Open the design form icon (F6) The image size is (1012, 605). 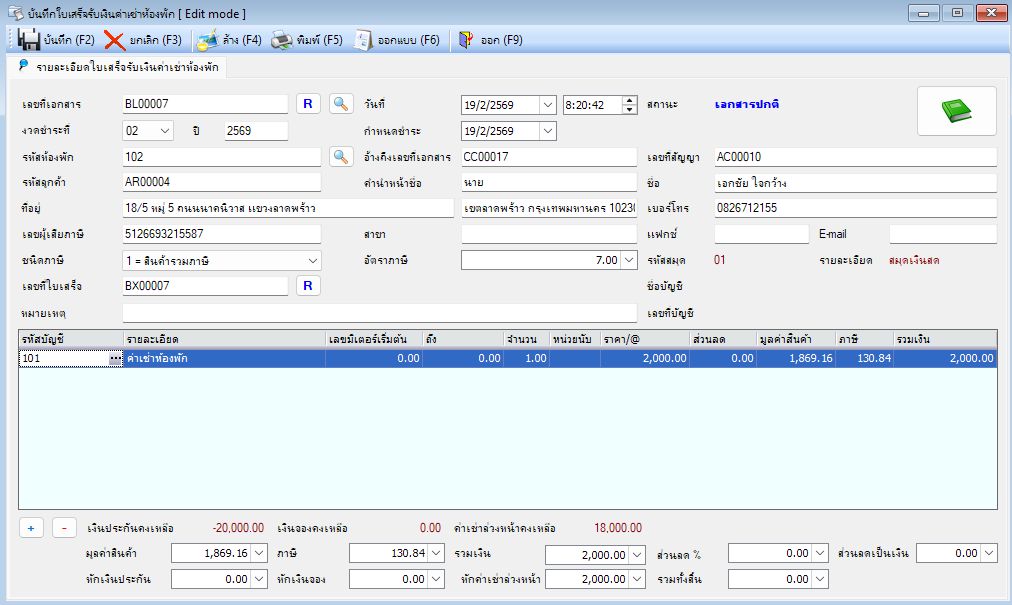pyautogui.click(x=363, y=40)
